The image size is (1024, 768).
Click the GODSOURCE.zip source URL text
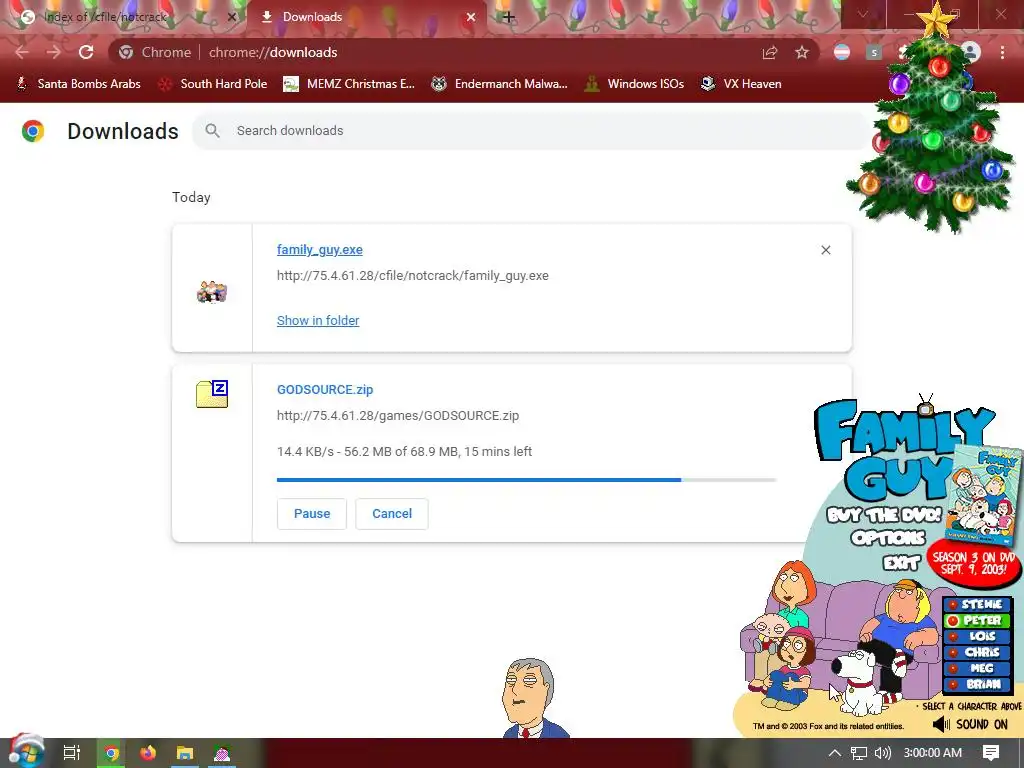tap(398, 416)
